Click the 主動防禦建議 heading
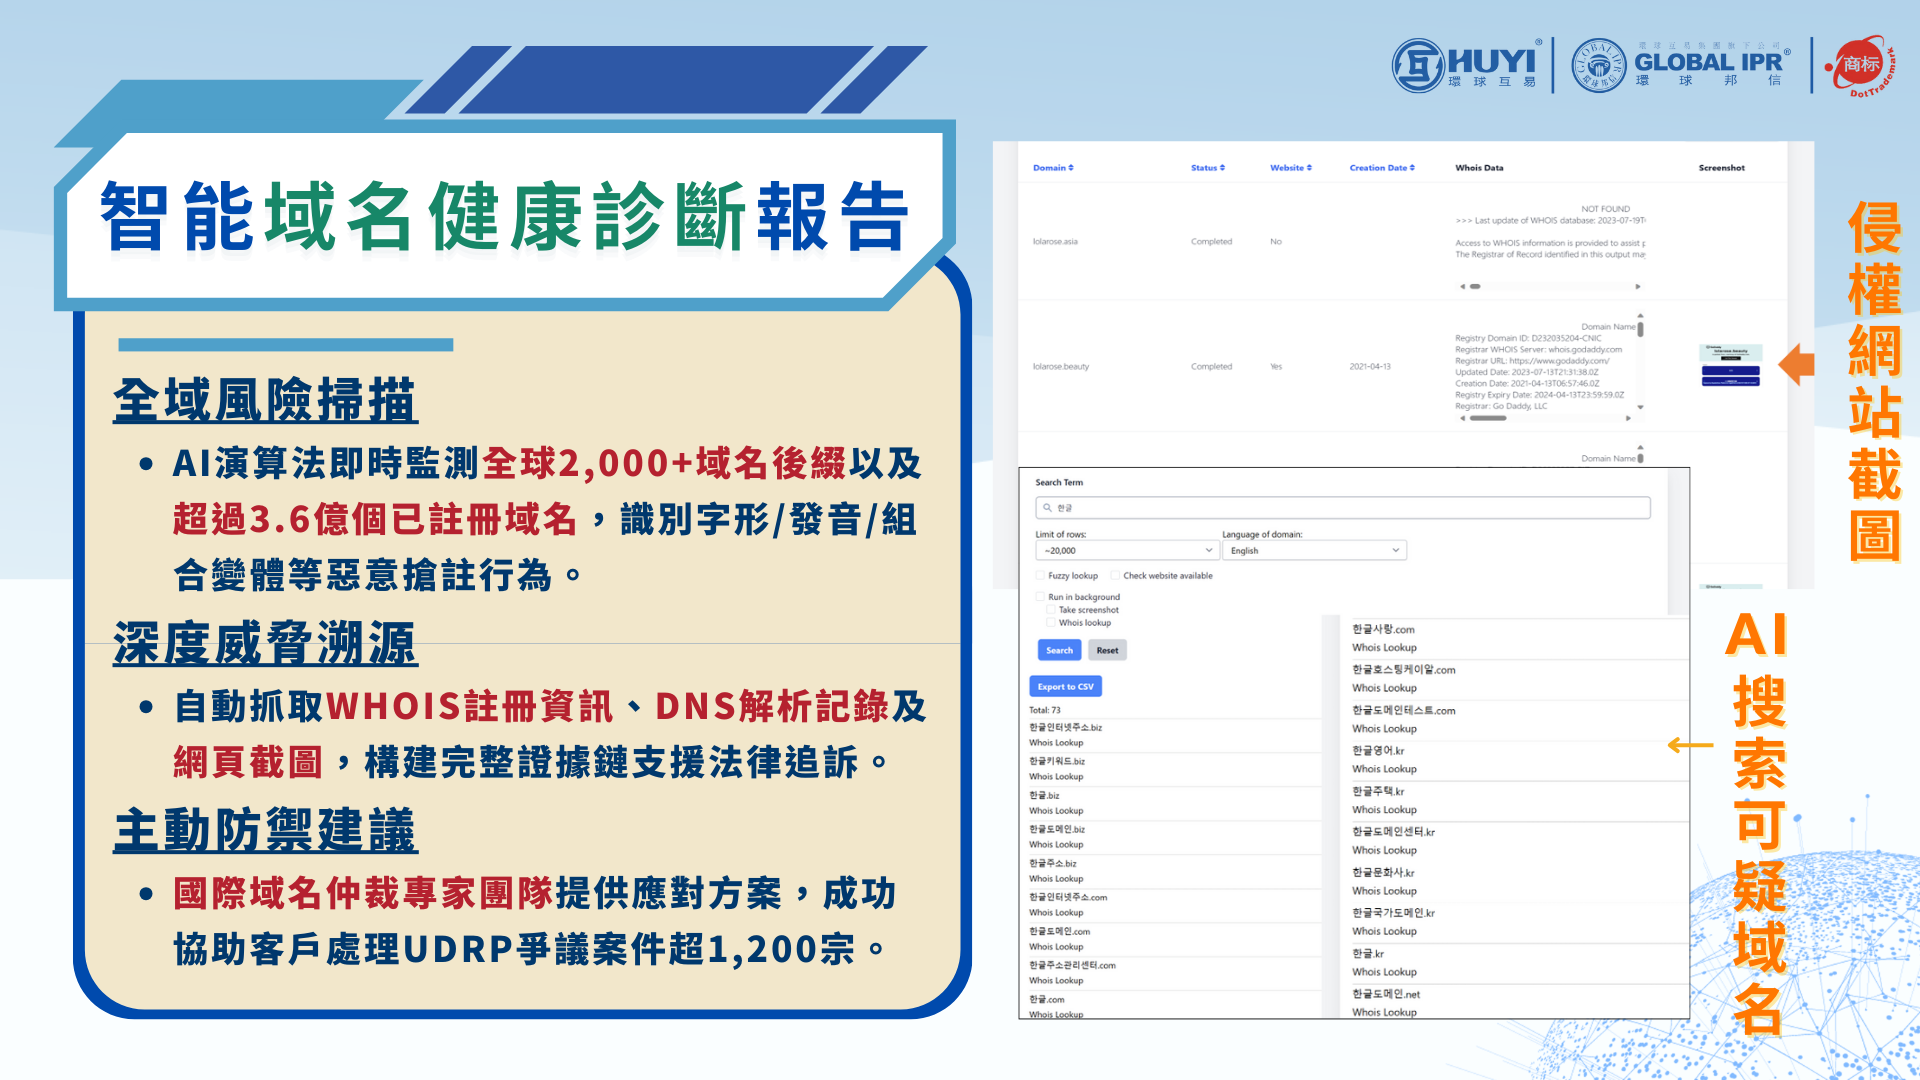The width and height of the screenshot is (1920, 1080). click(x=265, y=831)
